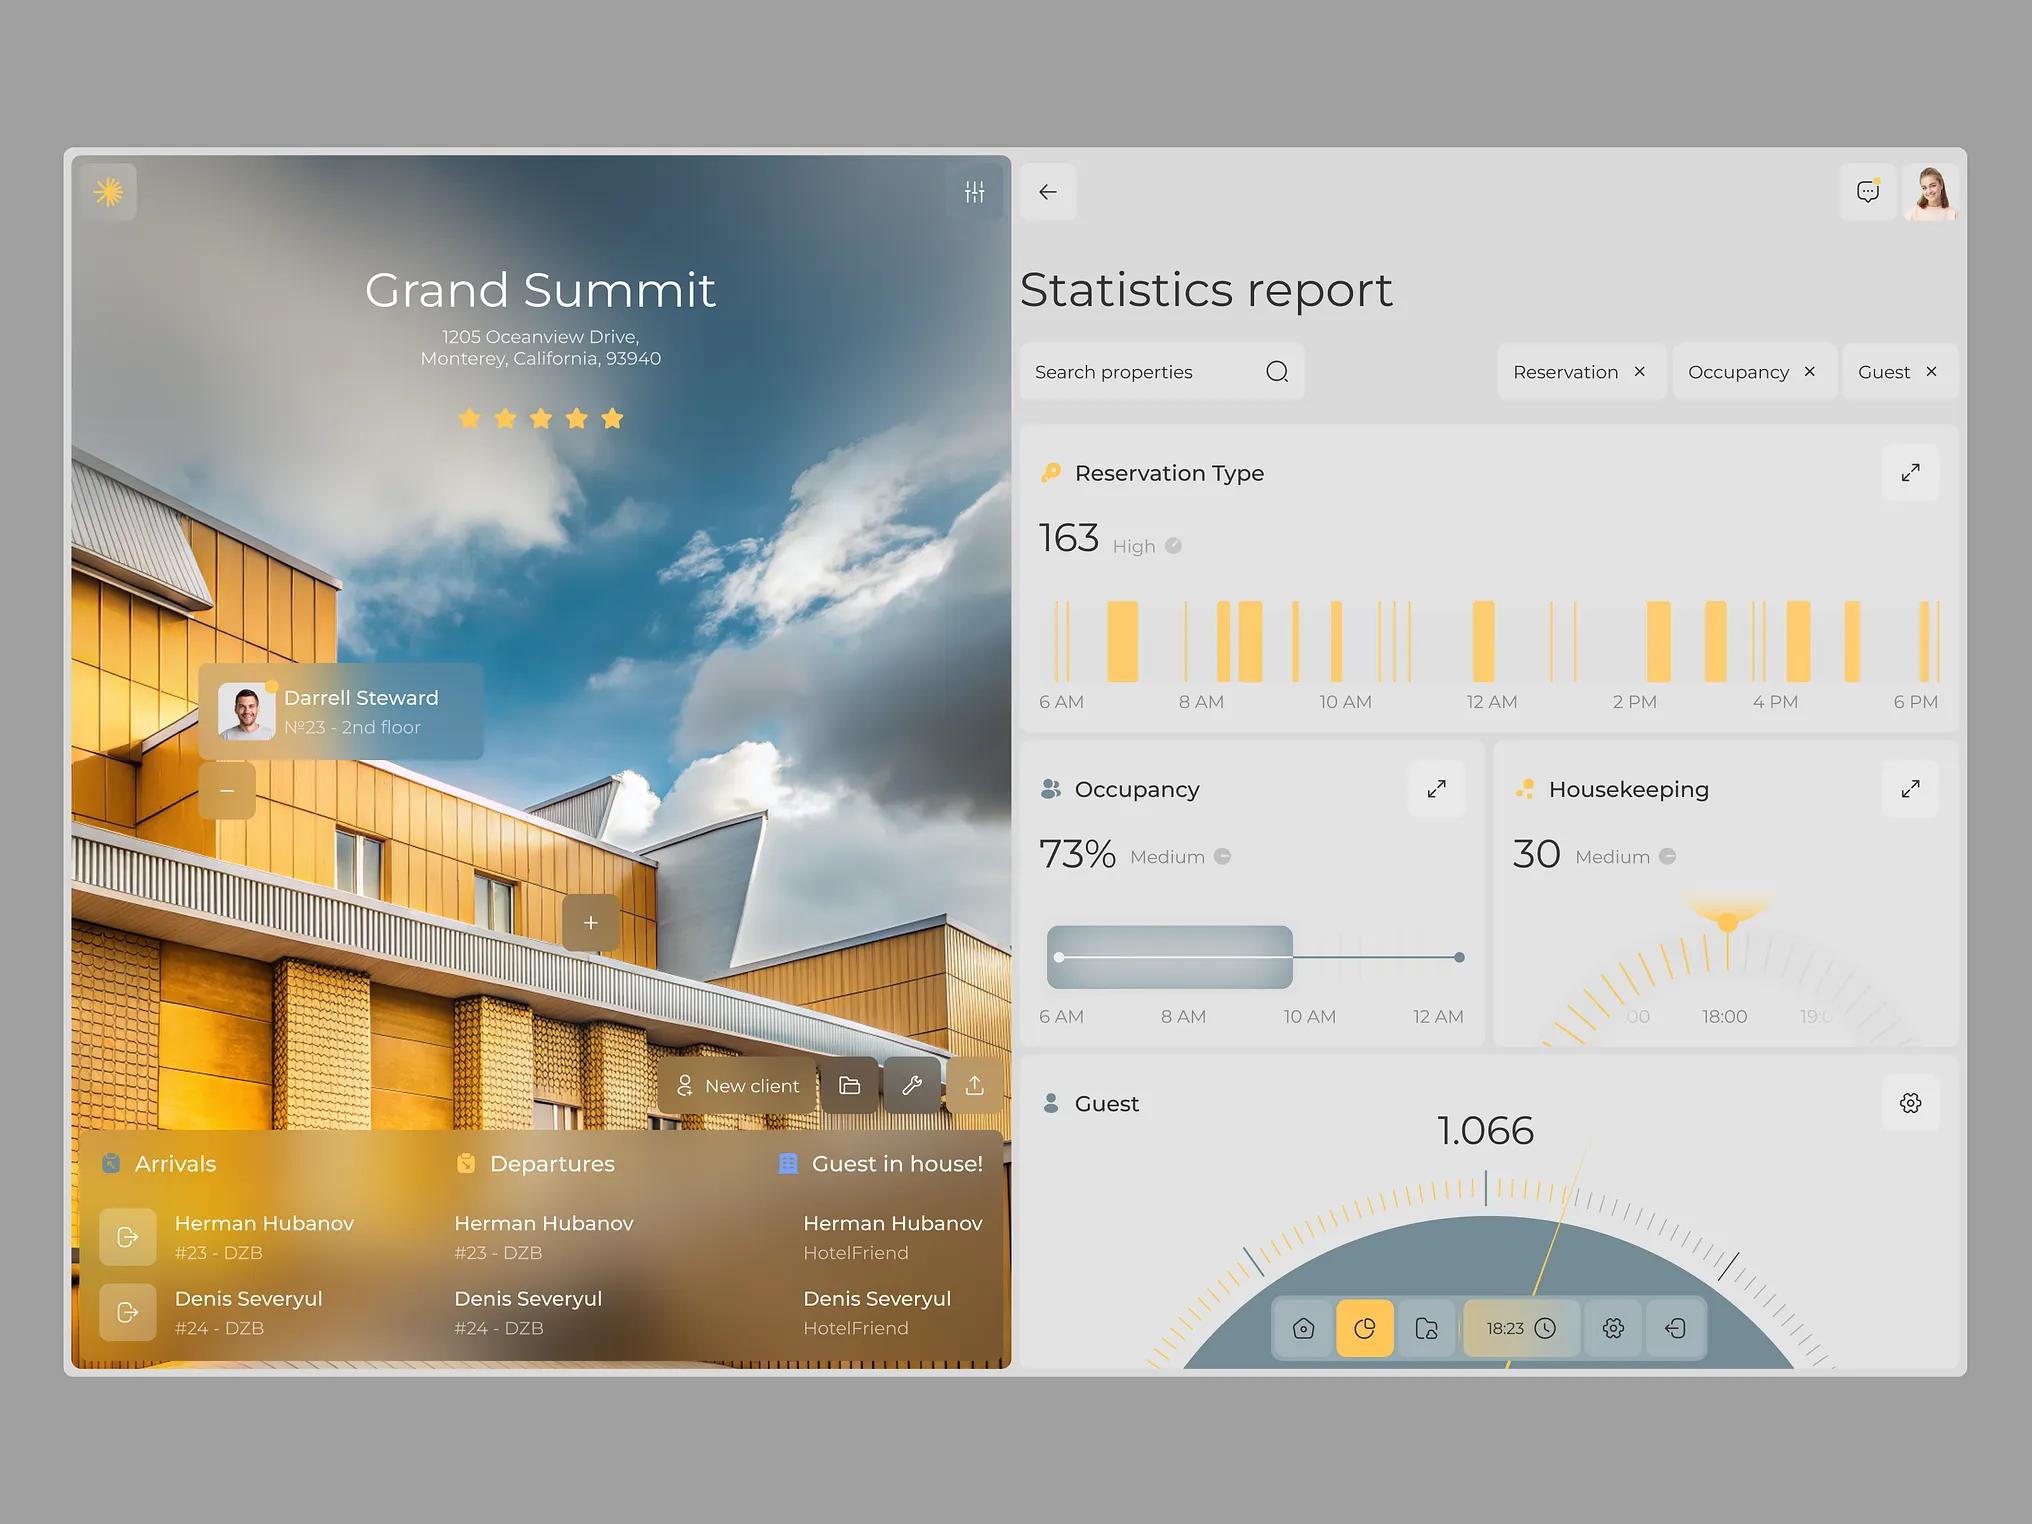Click the sun logo icon
Image resolution: width=2032 pixels, height=1524 pixels.
(x=108, y=191)
